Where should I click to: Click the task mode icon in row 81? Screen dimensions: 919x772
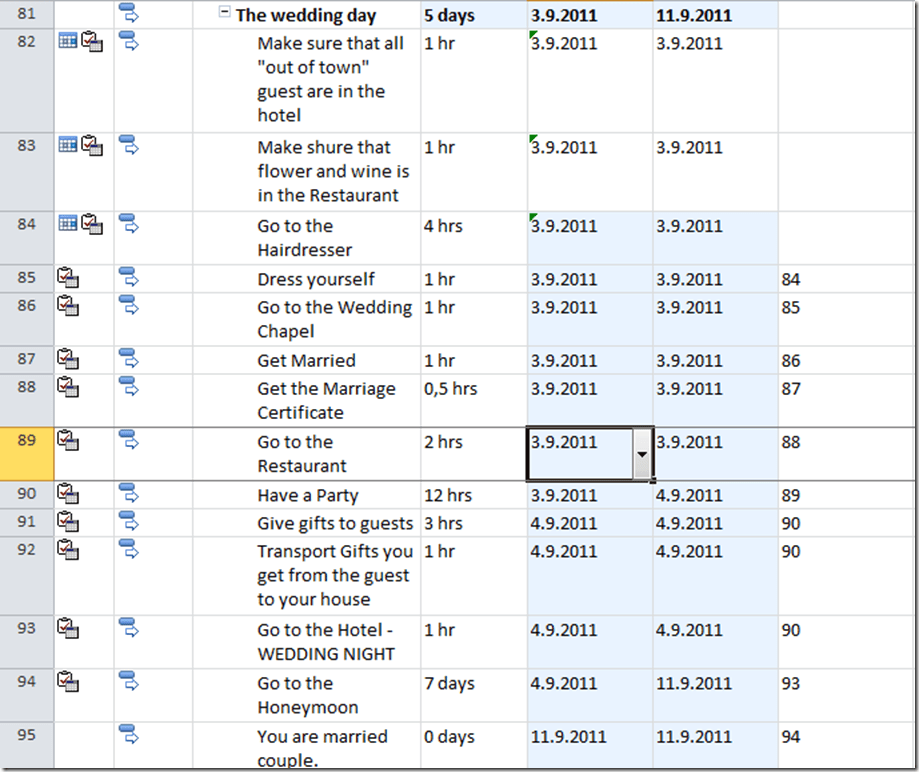click(128, 13)
